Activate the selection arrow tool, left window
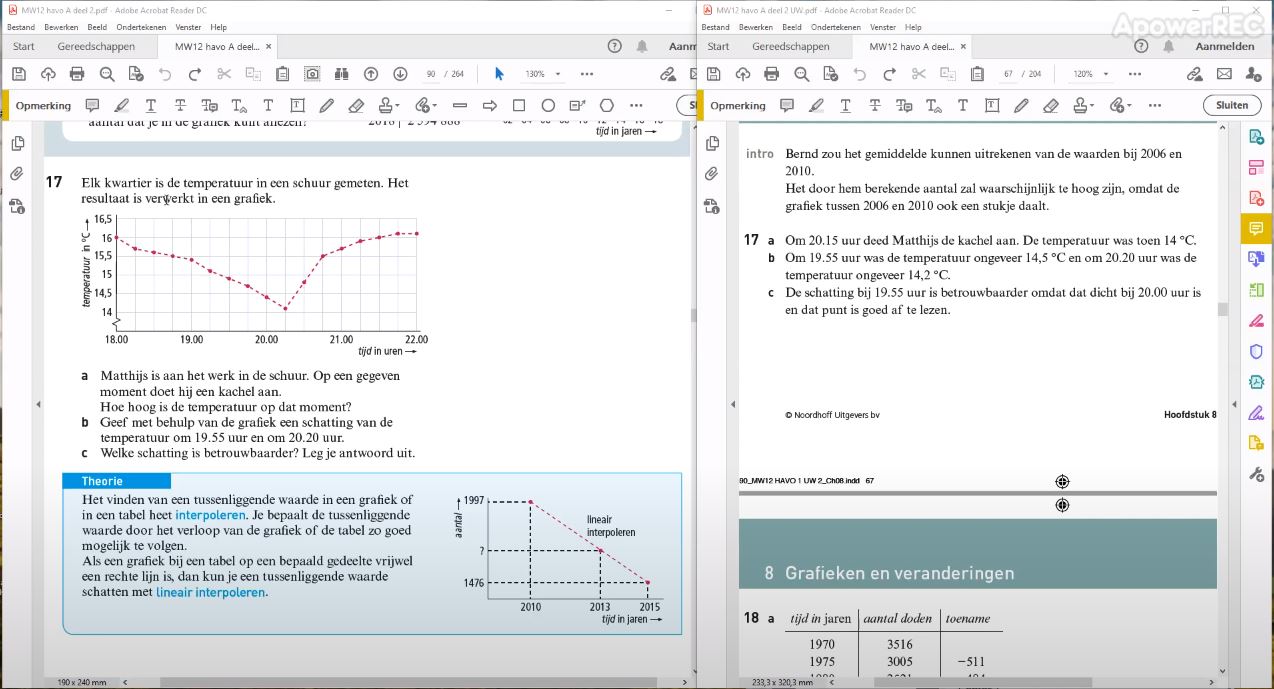1274x689 pixels. click(500, 74)
